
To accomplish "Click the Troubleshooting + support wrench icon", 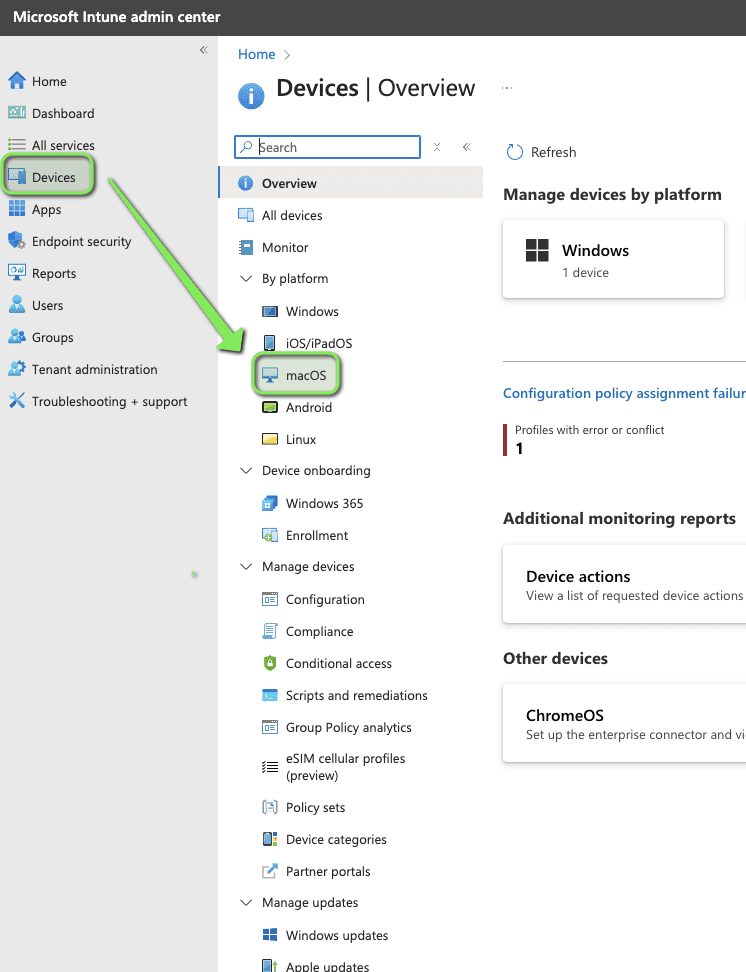I will pos(16,401).
